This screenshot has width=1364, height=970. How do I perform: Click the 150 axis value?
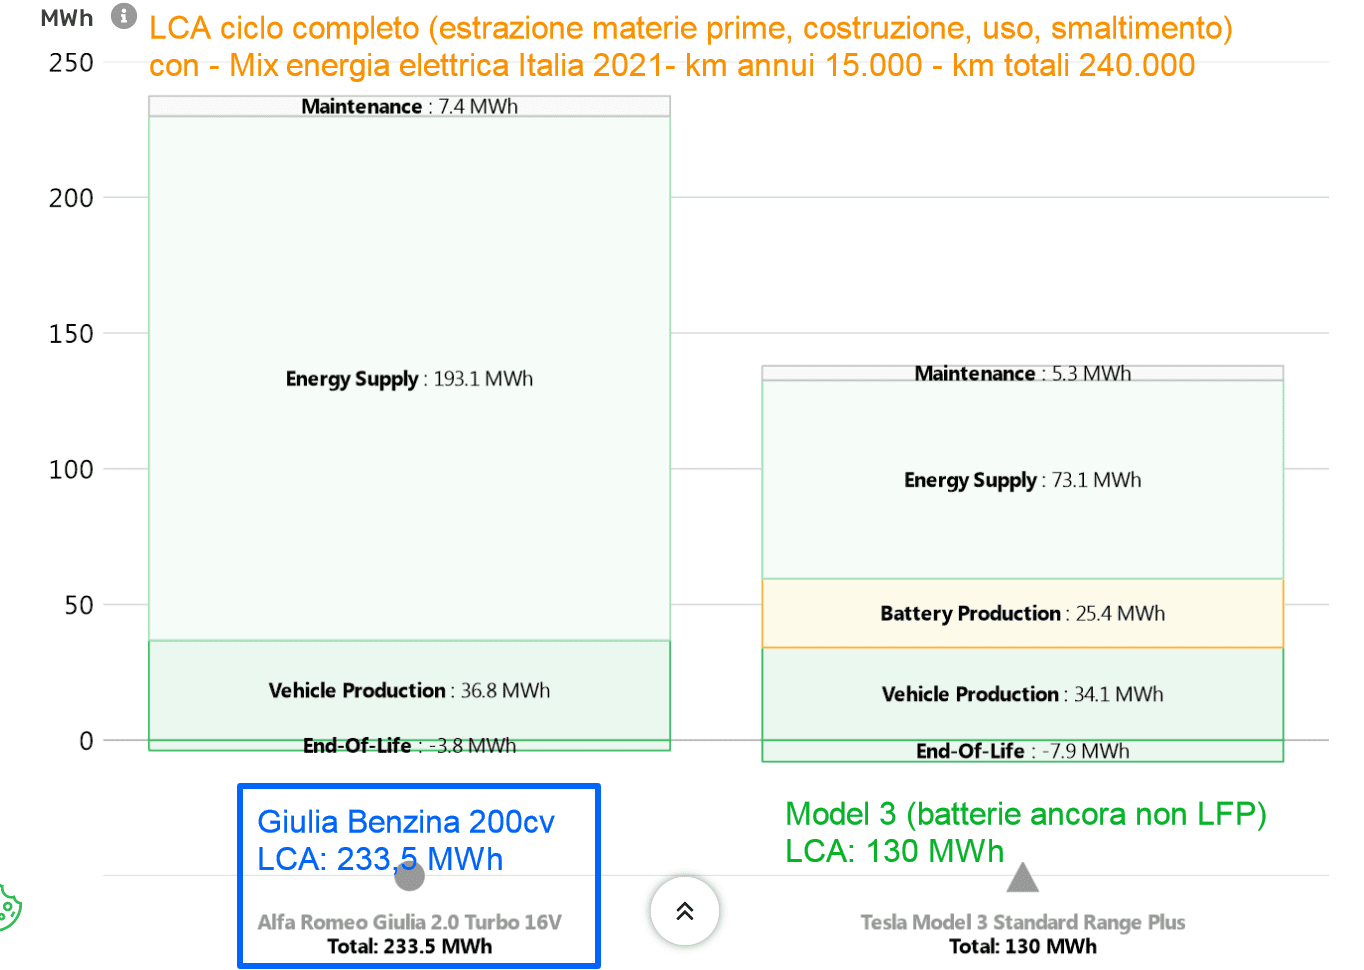[x=71, y=334]
